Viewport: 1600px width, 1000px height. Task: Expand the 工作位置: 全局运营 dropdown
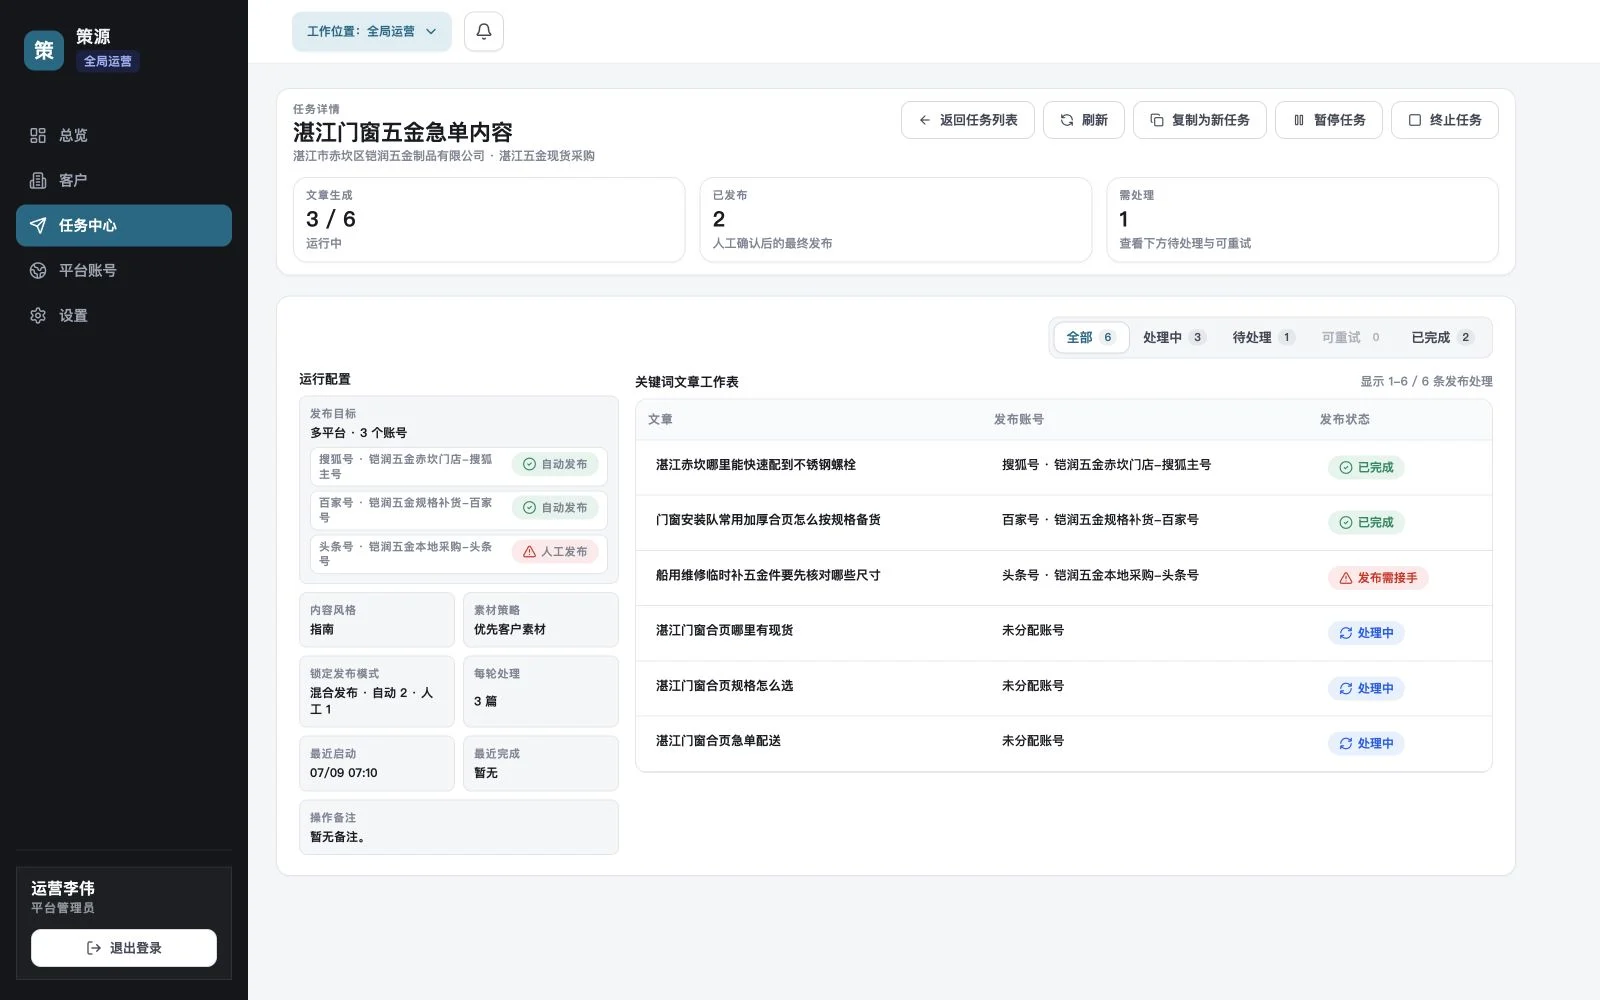coord(372,32)
